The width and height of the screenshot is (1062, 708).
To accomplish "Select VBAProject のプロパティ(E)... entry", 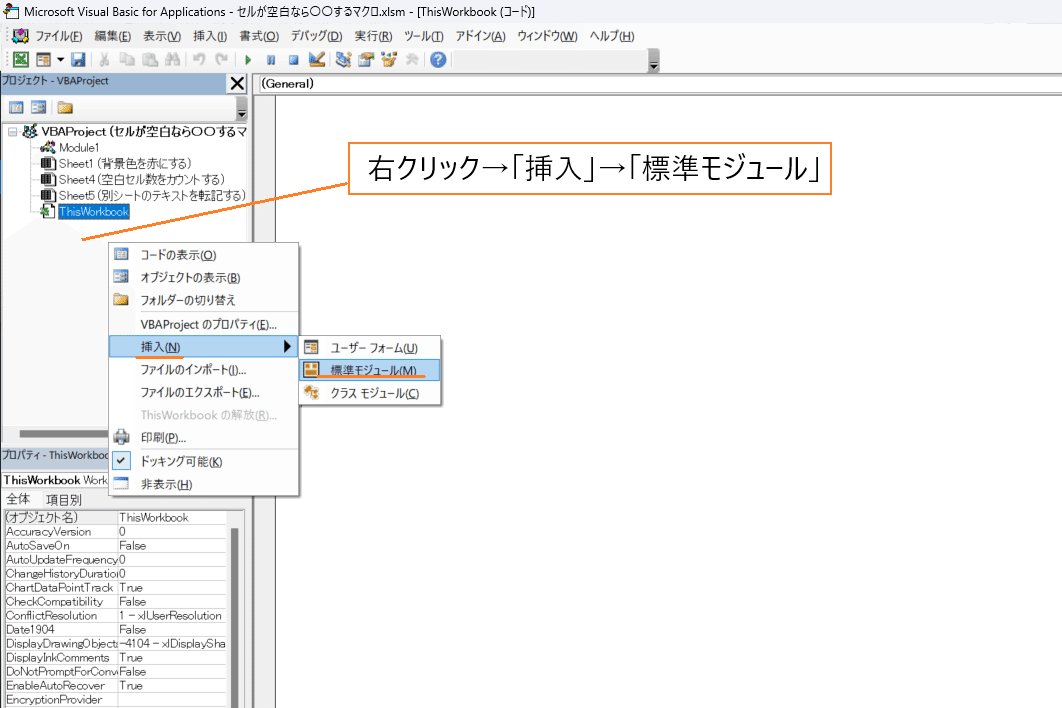I will 204,324.
